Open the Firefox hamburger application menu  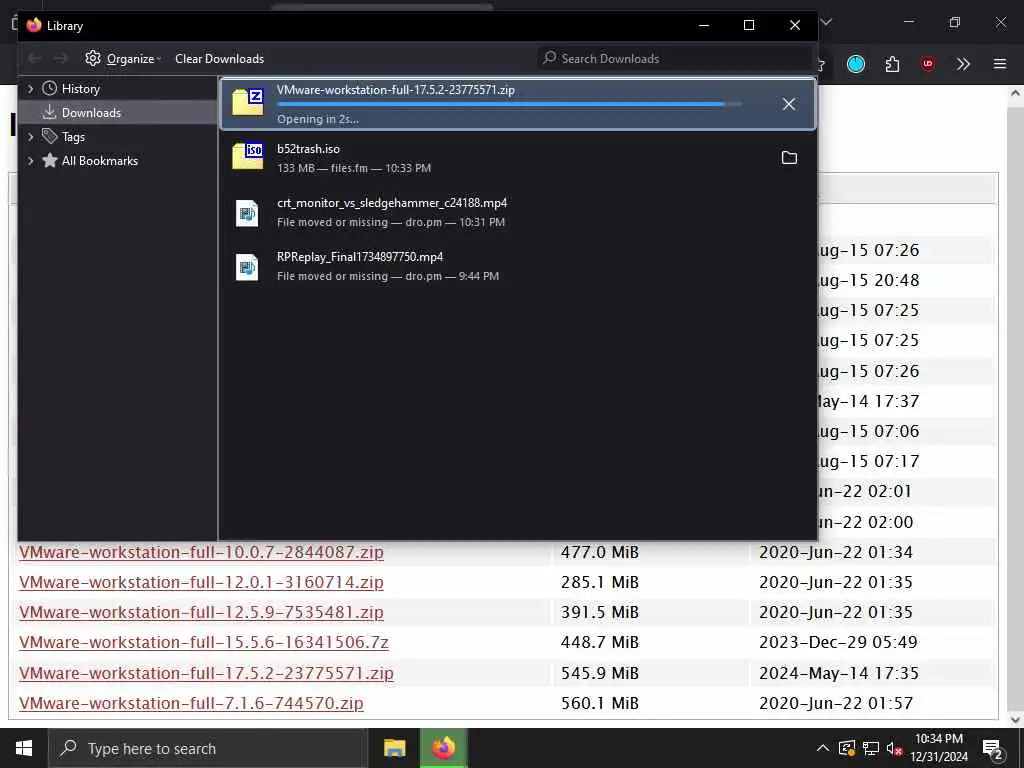(x=1000, y=64)
